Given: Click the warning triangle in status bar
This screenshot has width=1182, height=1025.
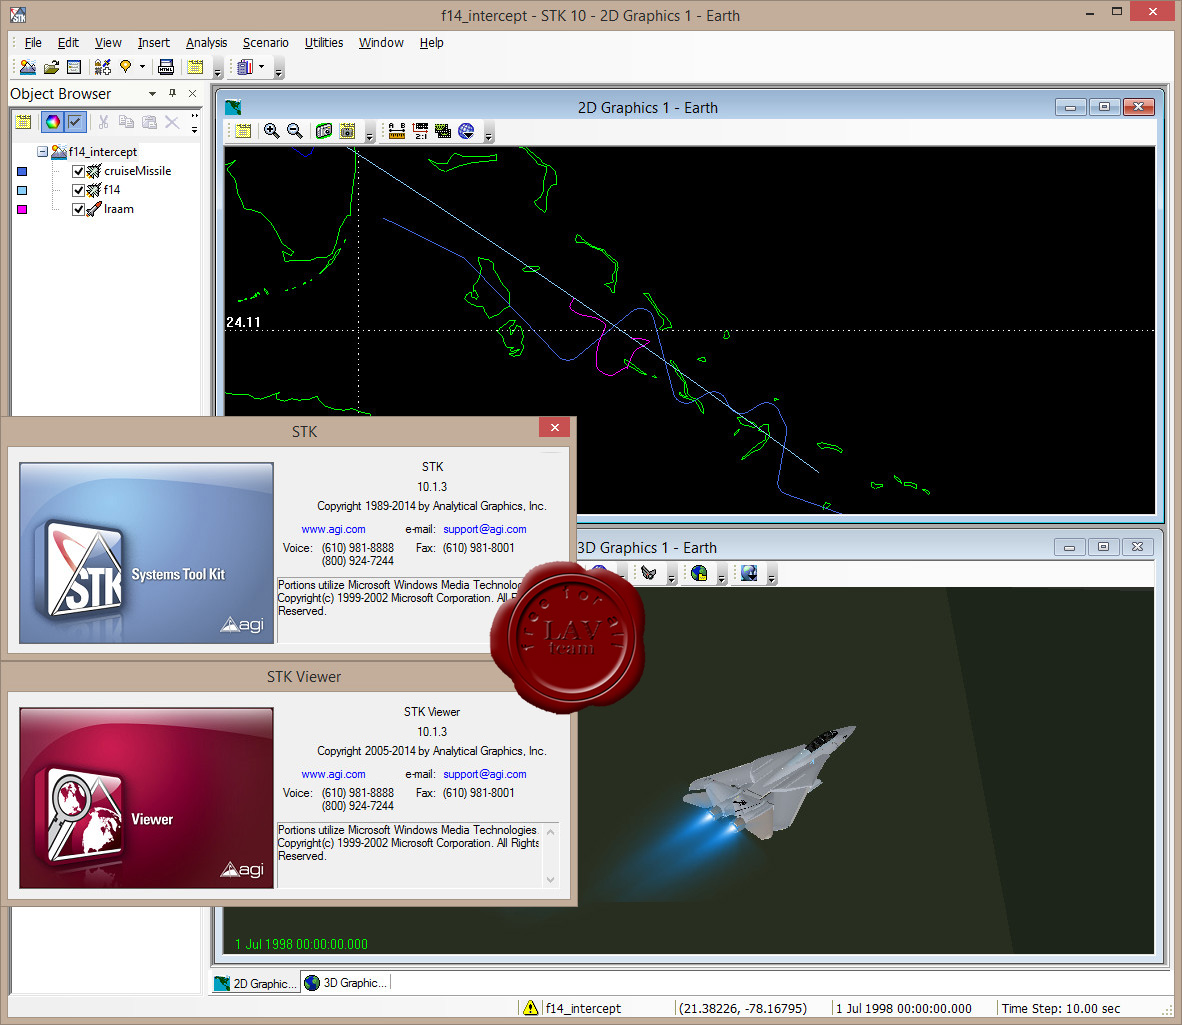Looking at the screenshot, I should [x=530, y=1008].
